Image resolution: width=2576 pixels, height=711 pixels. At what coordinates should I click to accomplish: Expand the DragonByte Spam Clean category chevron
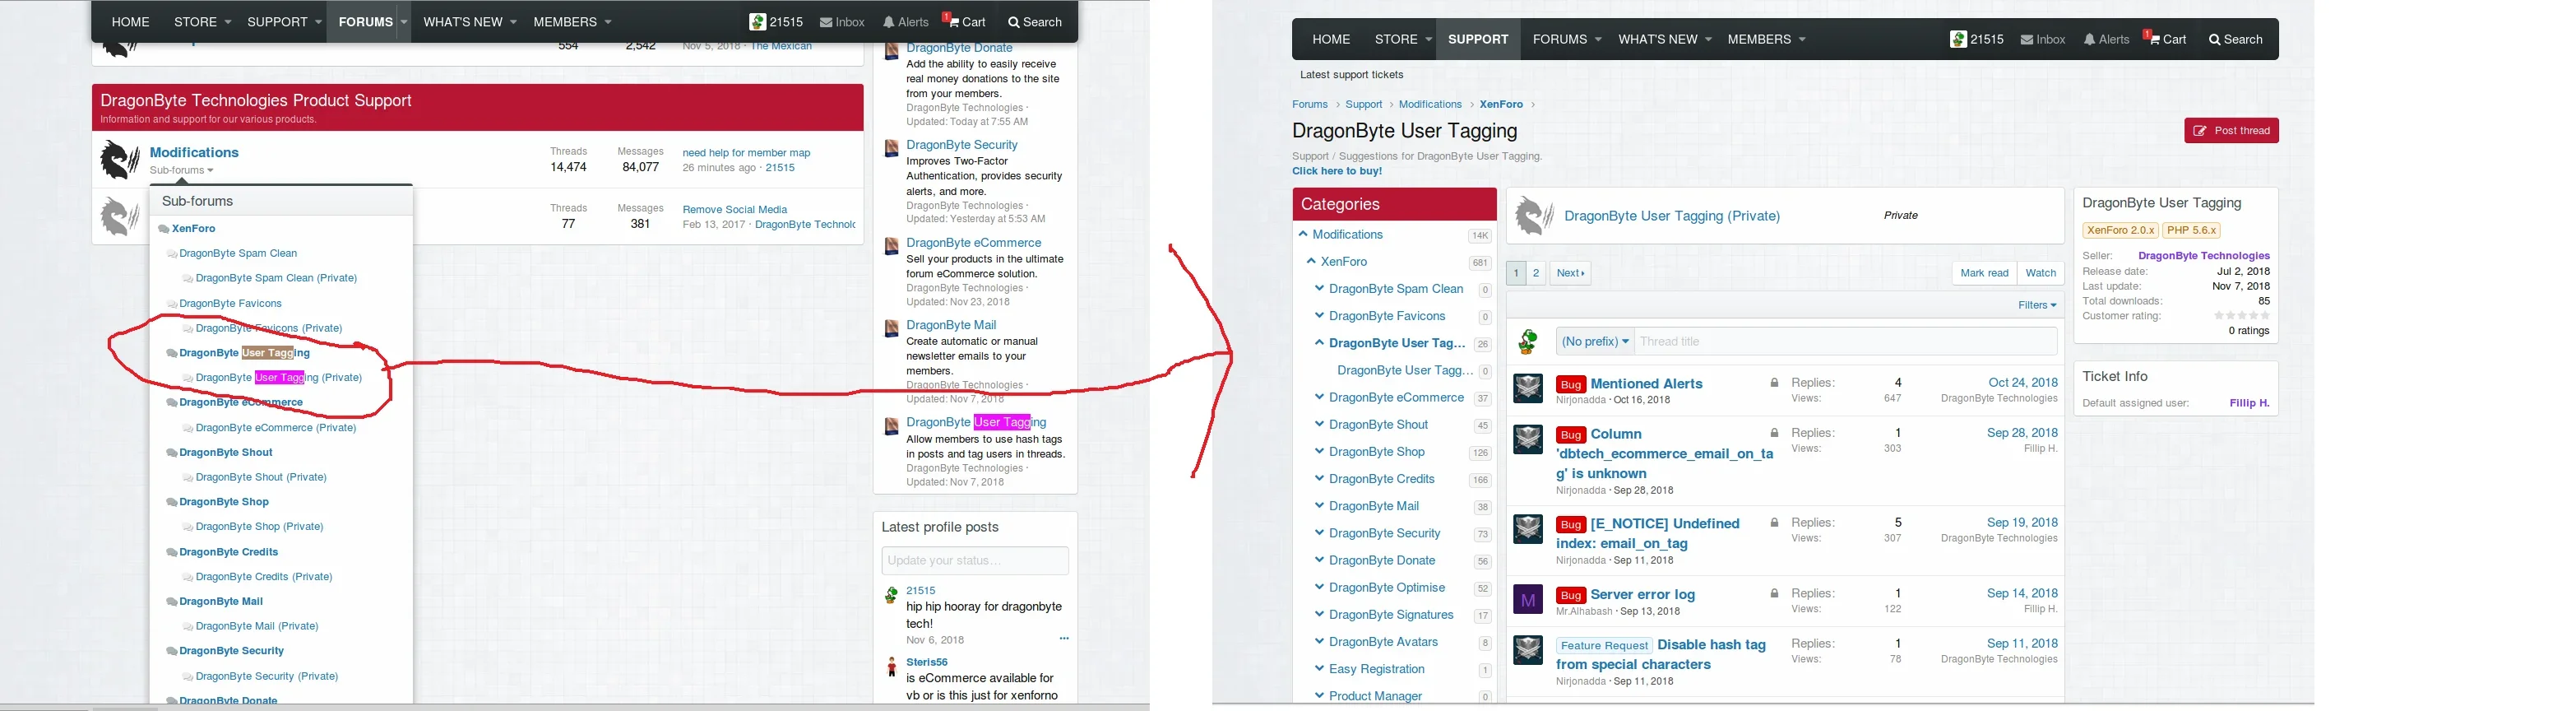point(1319,288)
